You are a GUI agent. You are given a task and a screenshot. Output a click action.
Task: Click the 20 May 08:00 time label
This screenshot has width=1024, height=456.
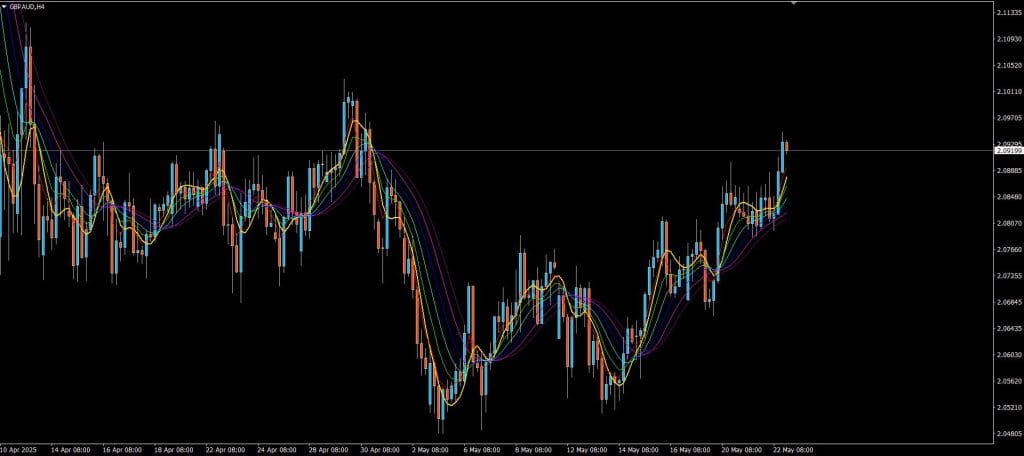pos(741,450)
